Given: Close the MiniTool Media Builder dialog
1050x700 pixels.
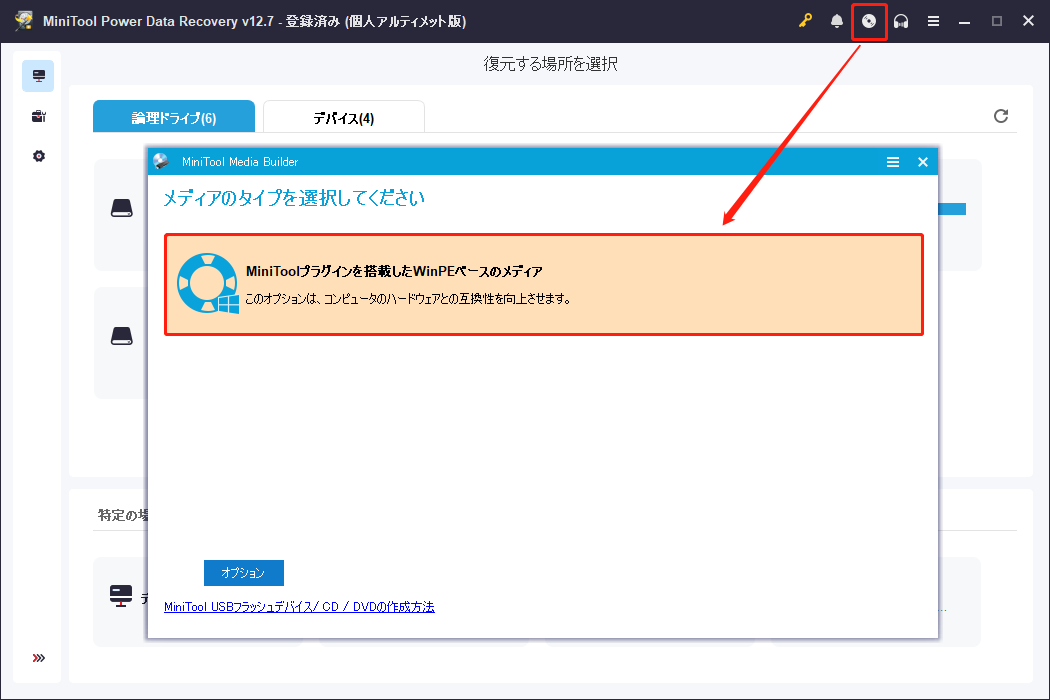Looking at the screenshot, I should click(x=922, y=161).
